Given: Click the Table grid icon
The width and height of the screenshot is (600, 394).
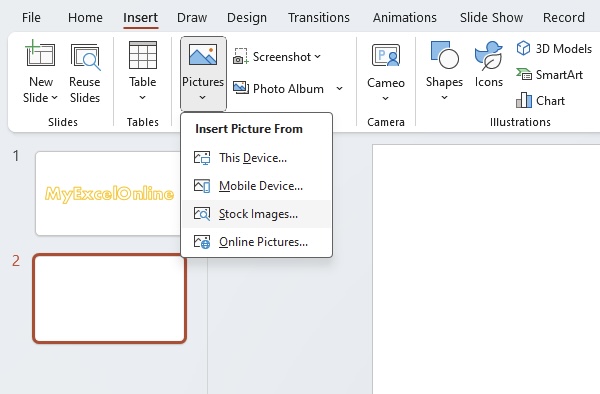Looking at the screenshot, I should [142, 55].
